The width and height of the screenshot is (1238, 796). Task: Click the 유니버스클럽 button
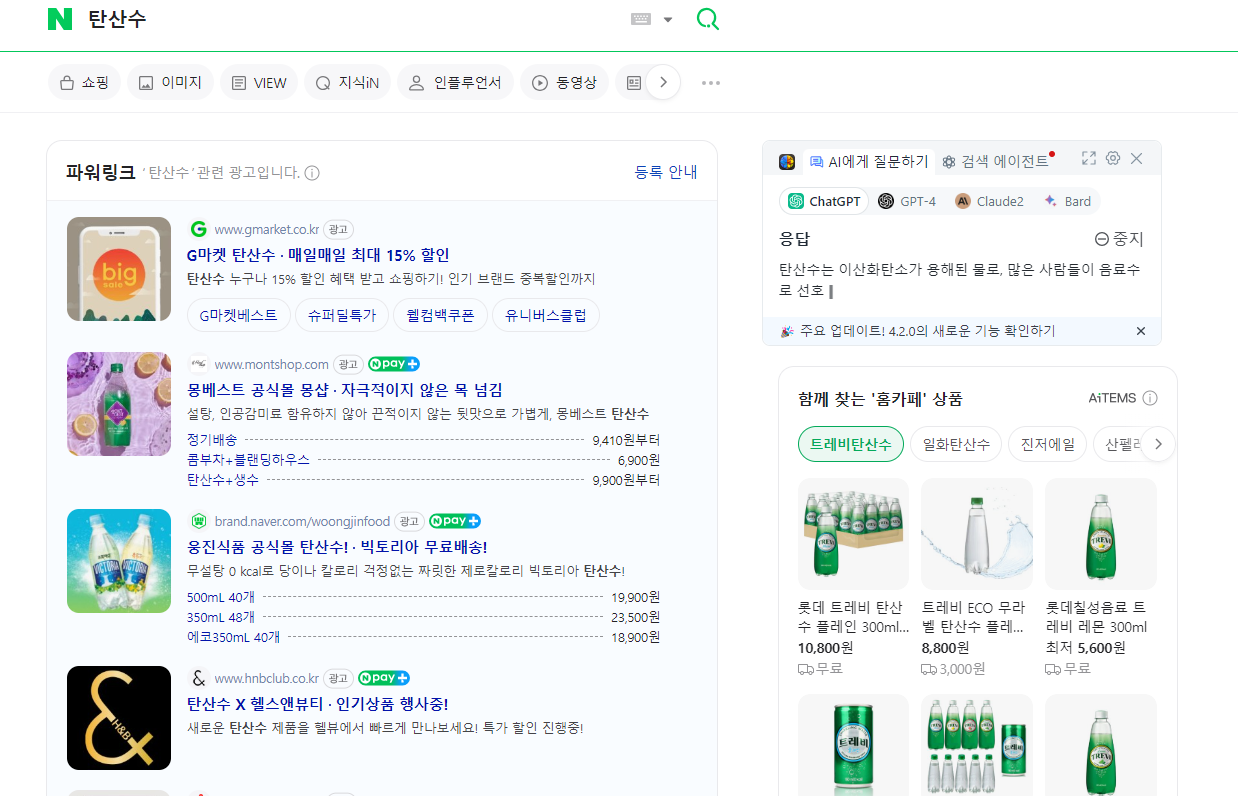(x=546, y=315)
